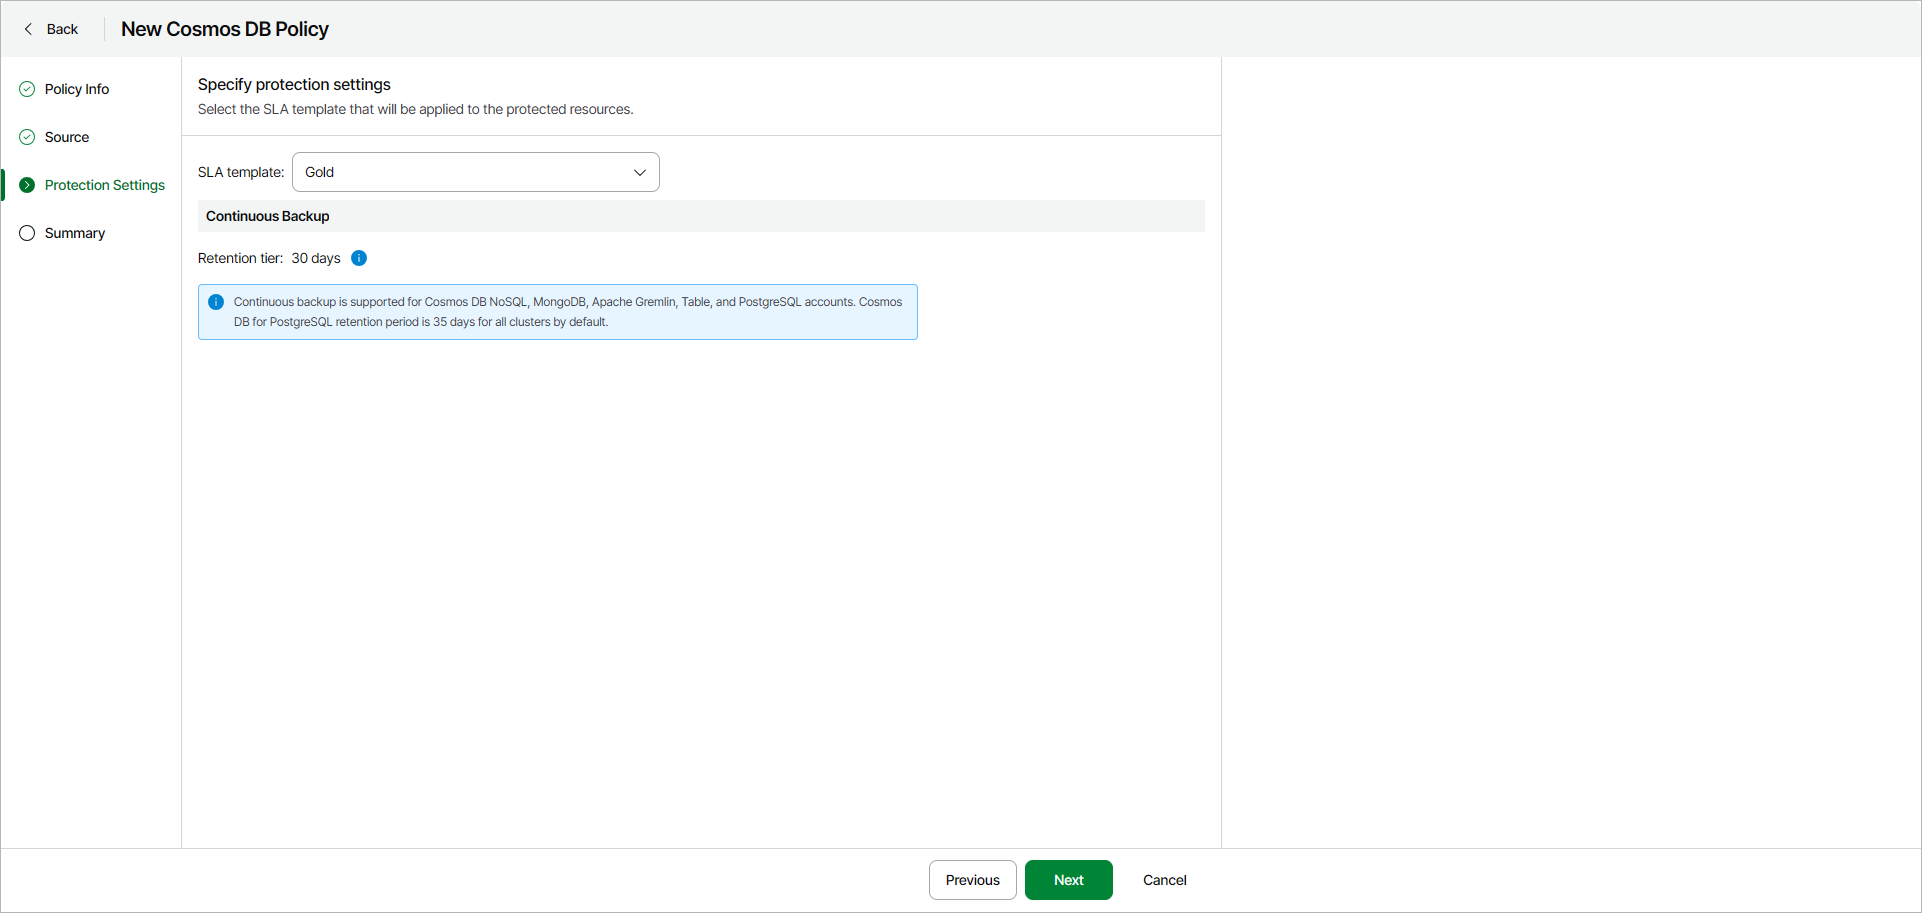Open the Summary step
1922x913 pixels.
[x=75, y=233]
